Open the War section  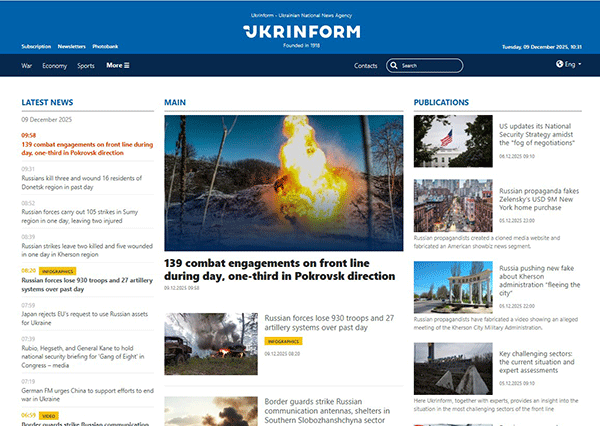pos(26,66)
